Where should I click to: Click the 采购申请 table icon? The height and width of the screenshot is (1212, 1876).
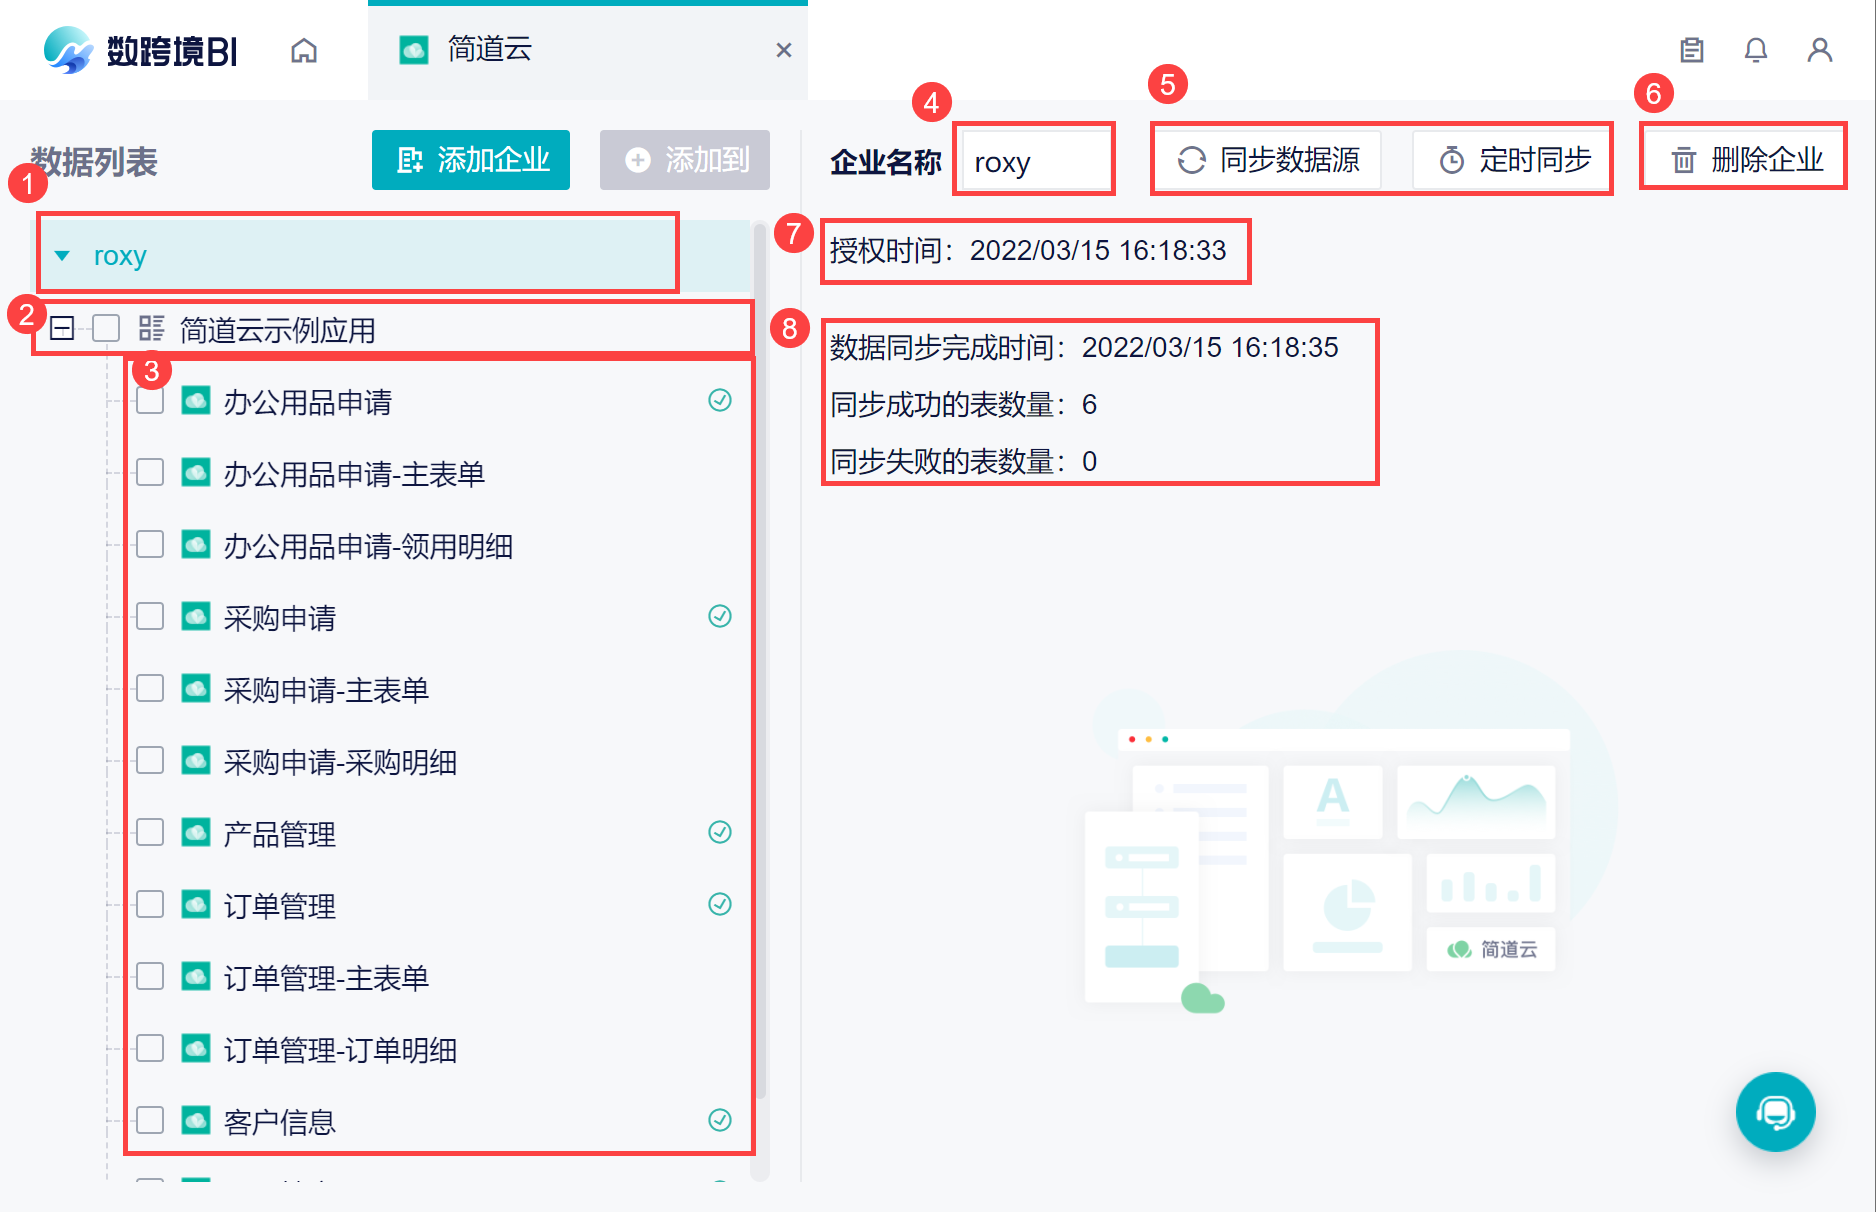coord(196,616)
